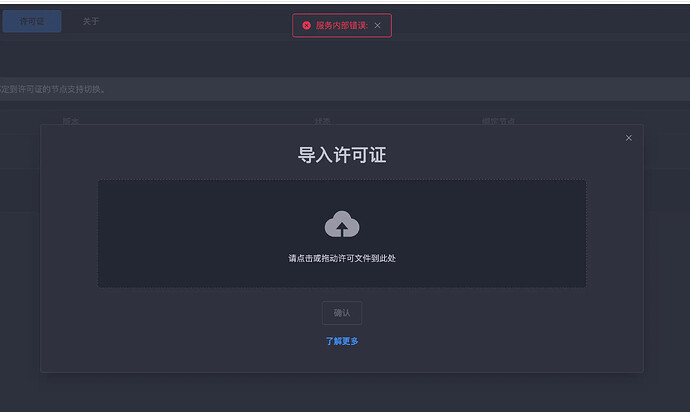Click the 绑定节点 column header
This screenshot has width=690, height=412.
tap(499, 121)
